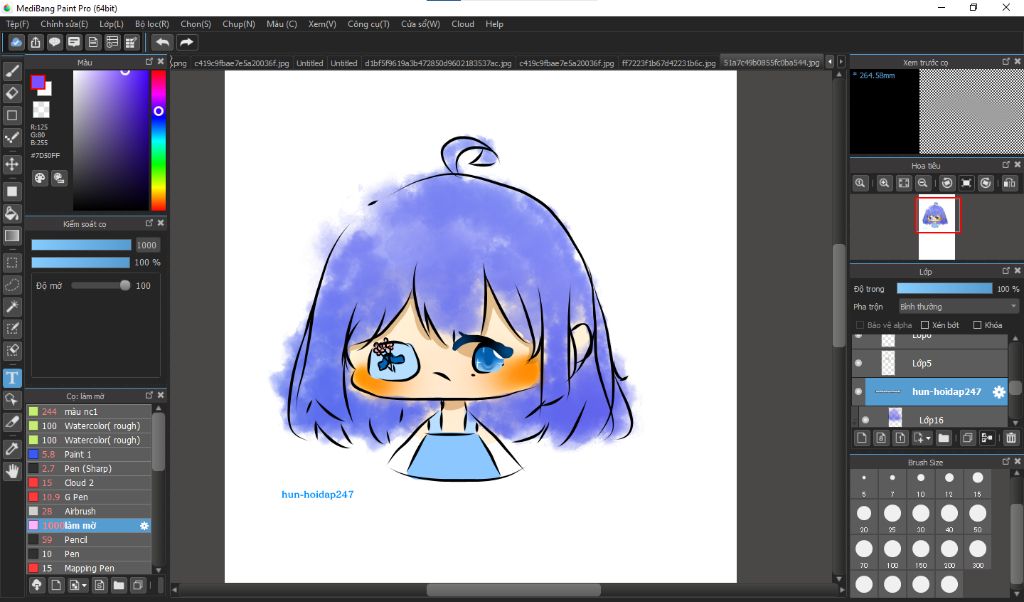
Task: Adjust the Độ trong layer opacity slider
Action: [944, 289]
